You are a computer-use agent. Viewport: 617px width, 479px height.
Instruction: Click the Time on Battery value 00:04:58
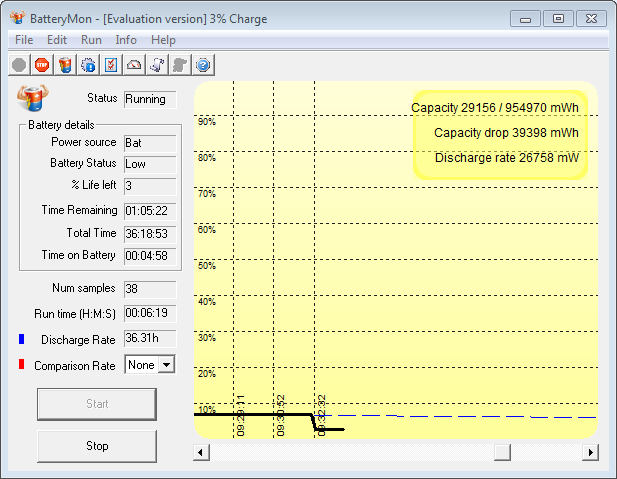point(150,256)
